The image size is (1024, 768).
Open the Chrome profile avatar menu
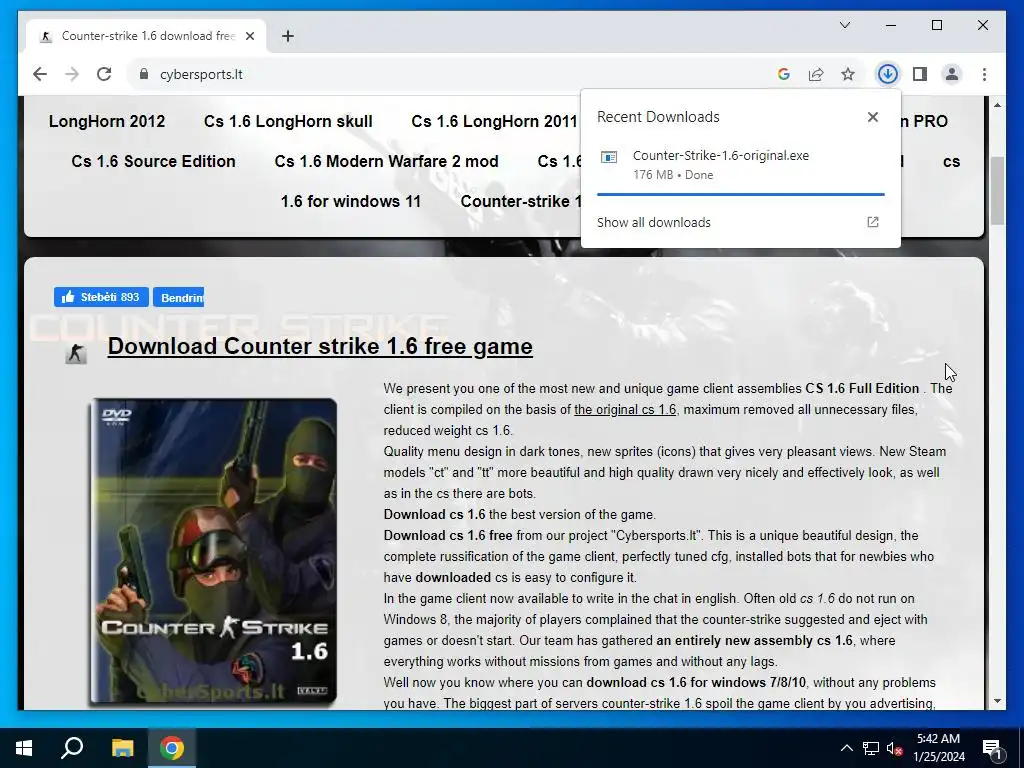(952, 74)
